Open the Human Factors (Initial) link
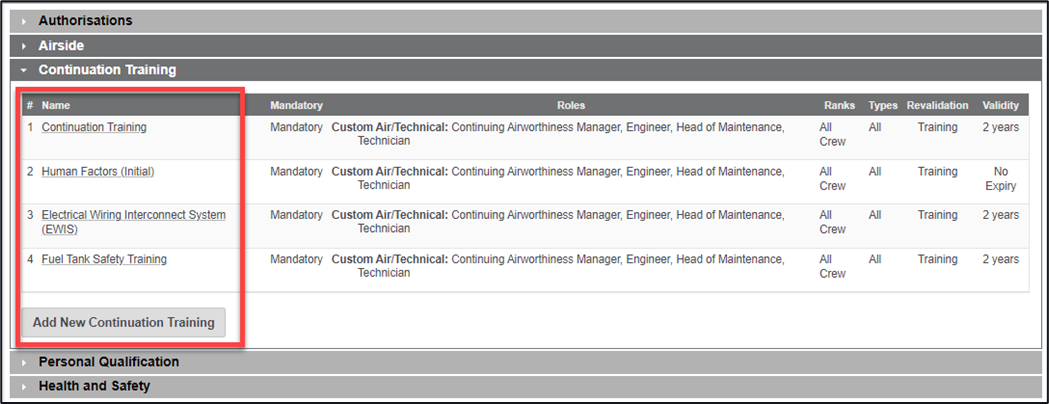This screenshot has width=1049, height=404. 98,172
